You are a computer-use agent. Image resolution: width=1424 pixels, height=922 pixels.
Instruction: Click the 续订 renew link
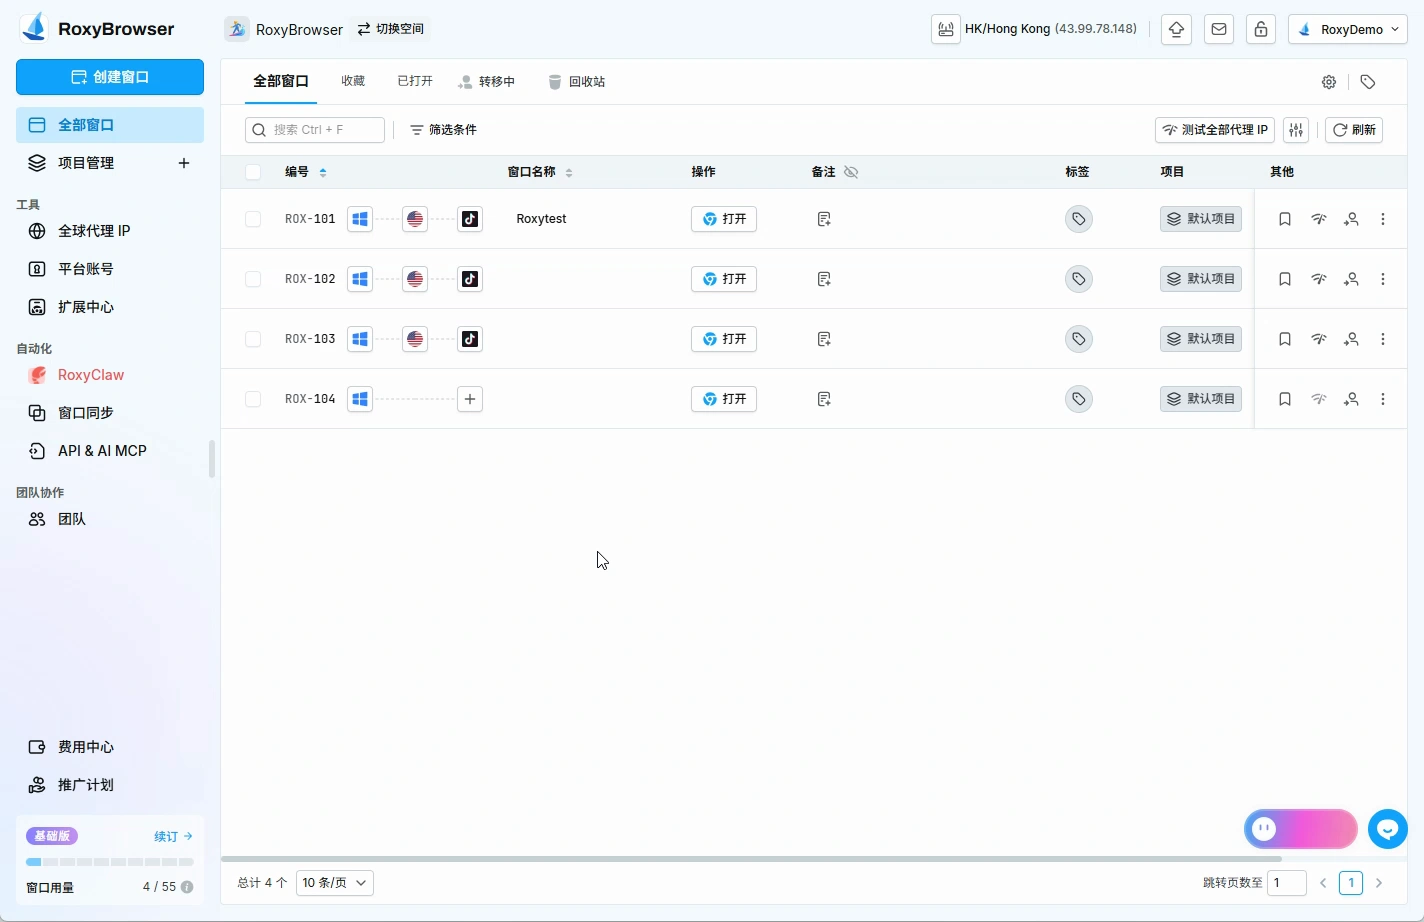pos(173,836)
